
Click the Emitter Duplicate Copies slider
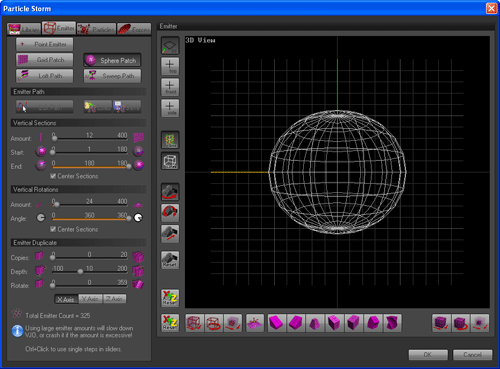point(90,257)
